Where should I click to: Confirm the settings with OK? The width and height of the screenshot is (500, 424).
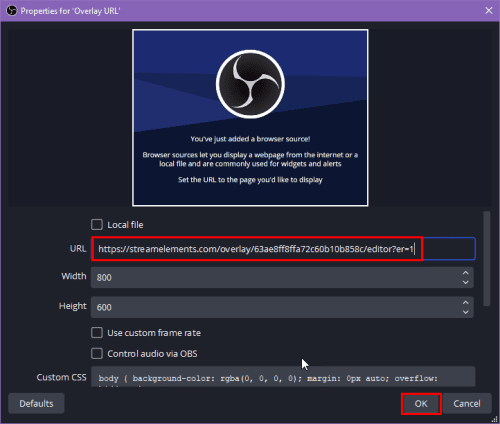421,404
